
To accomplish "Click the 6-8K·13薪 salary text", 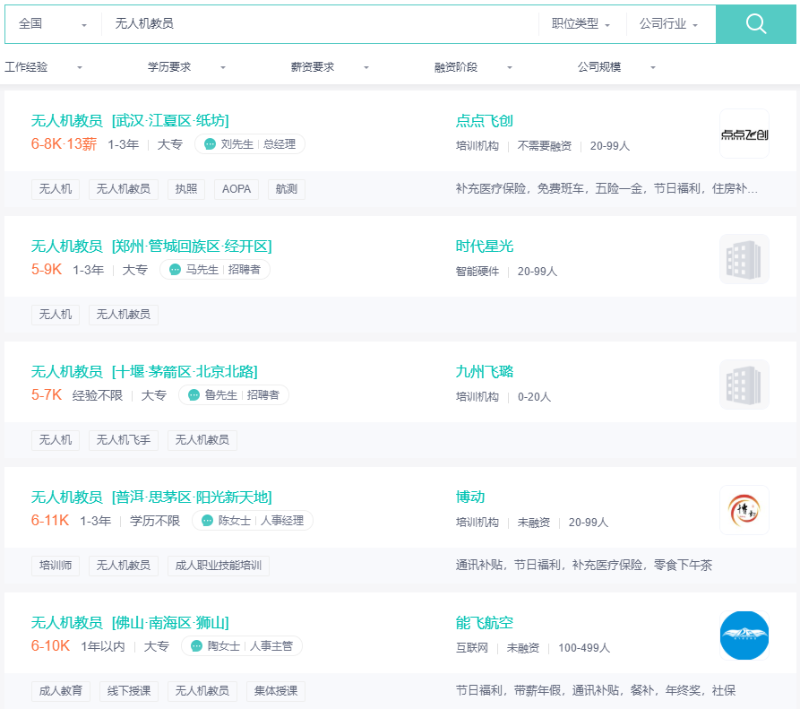I will (x=64, y=144).
